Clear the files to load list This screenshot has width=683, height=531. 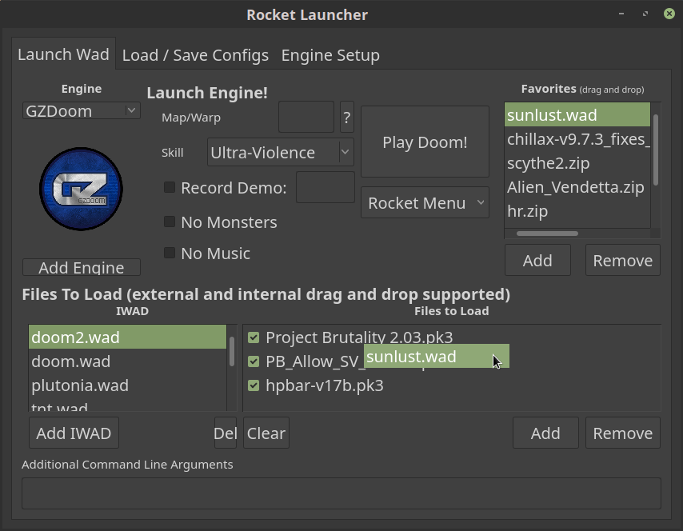(266, 433)
